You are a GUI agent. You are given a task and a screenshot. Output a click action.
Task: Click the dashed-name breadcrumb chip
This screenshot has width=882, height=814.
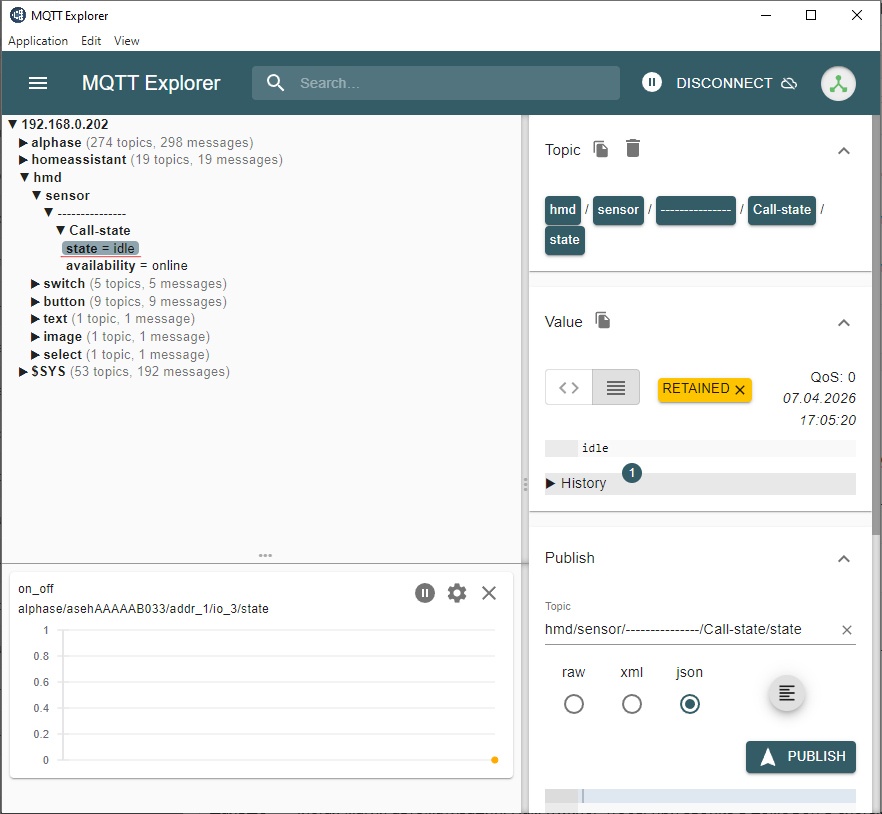696,210
